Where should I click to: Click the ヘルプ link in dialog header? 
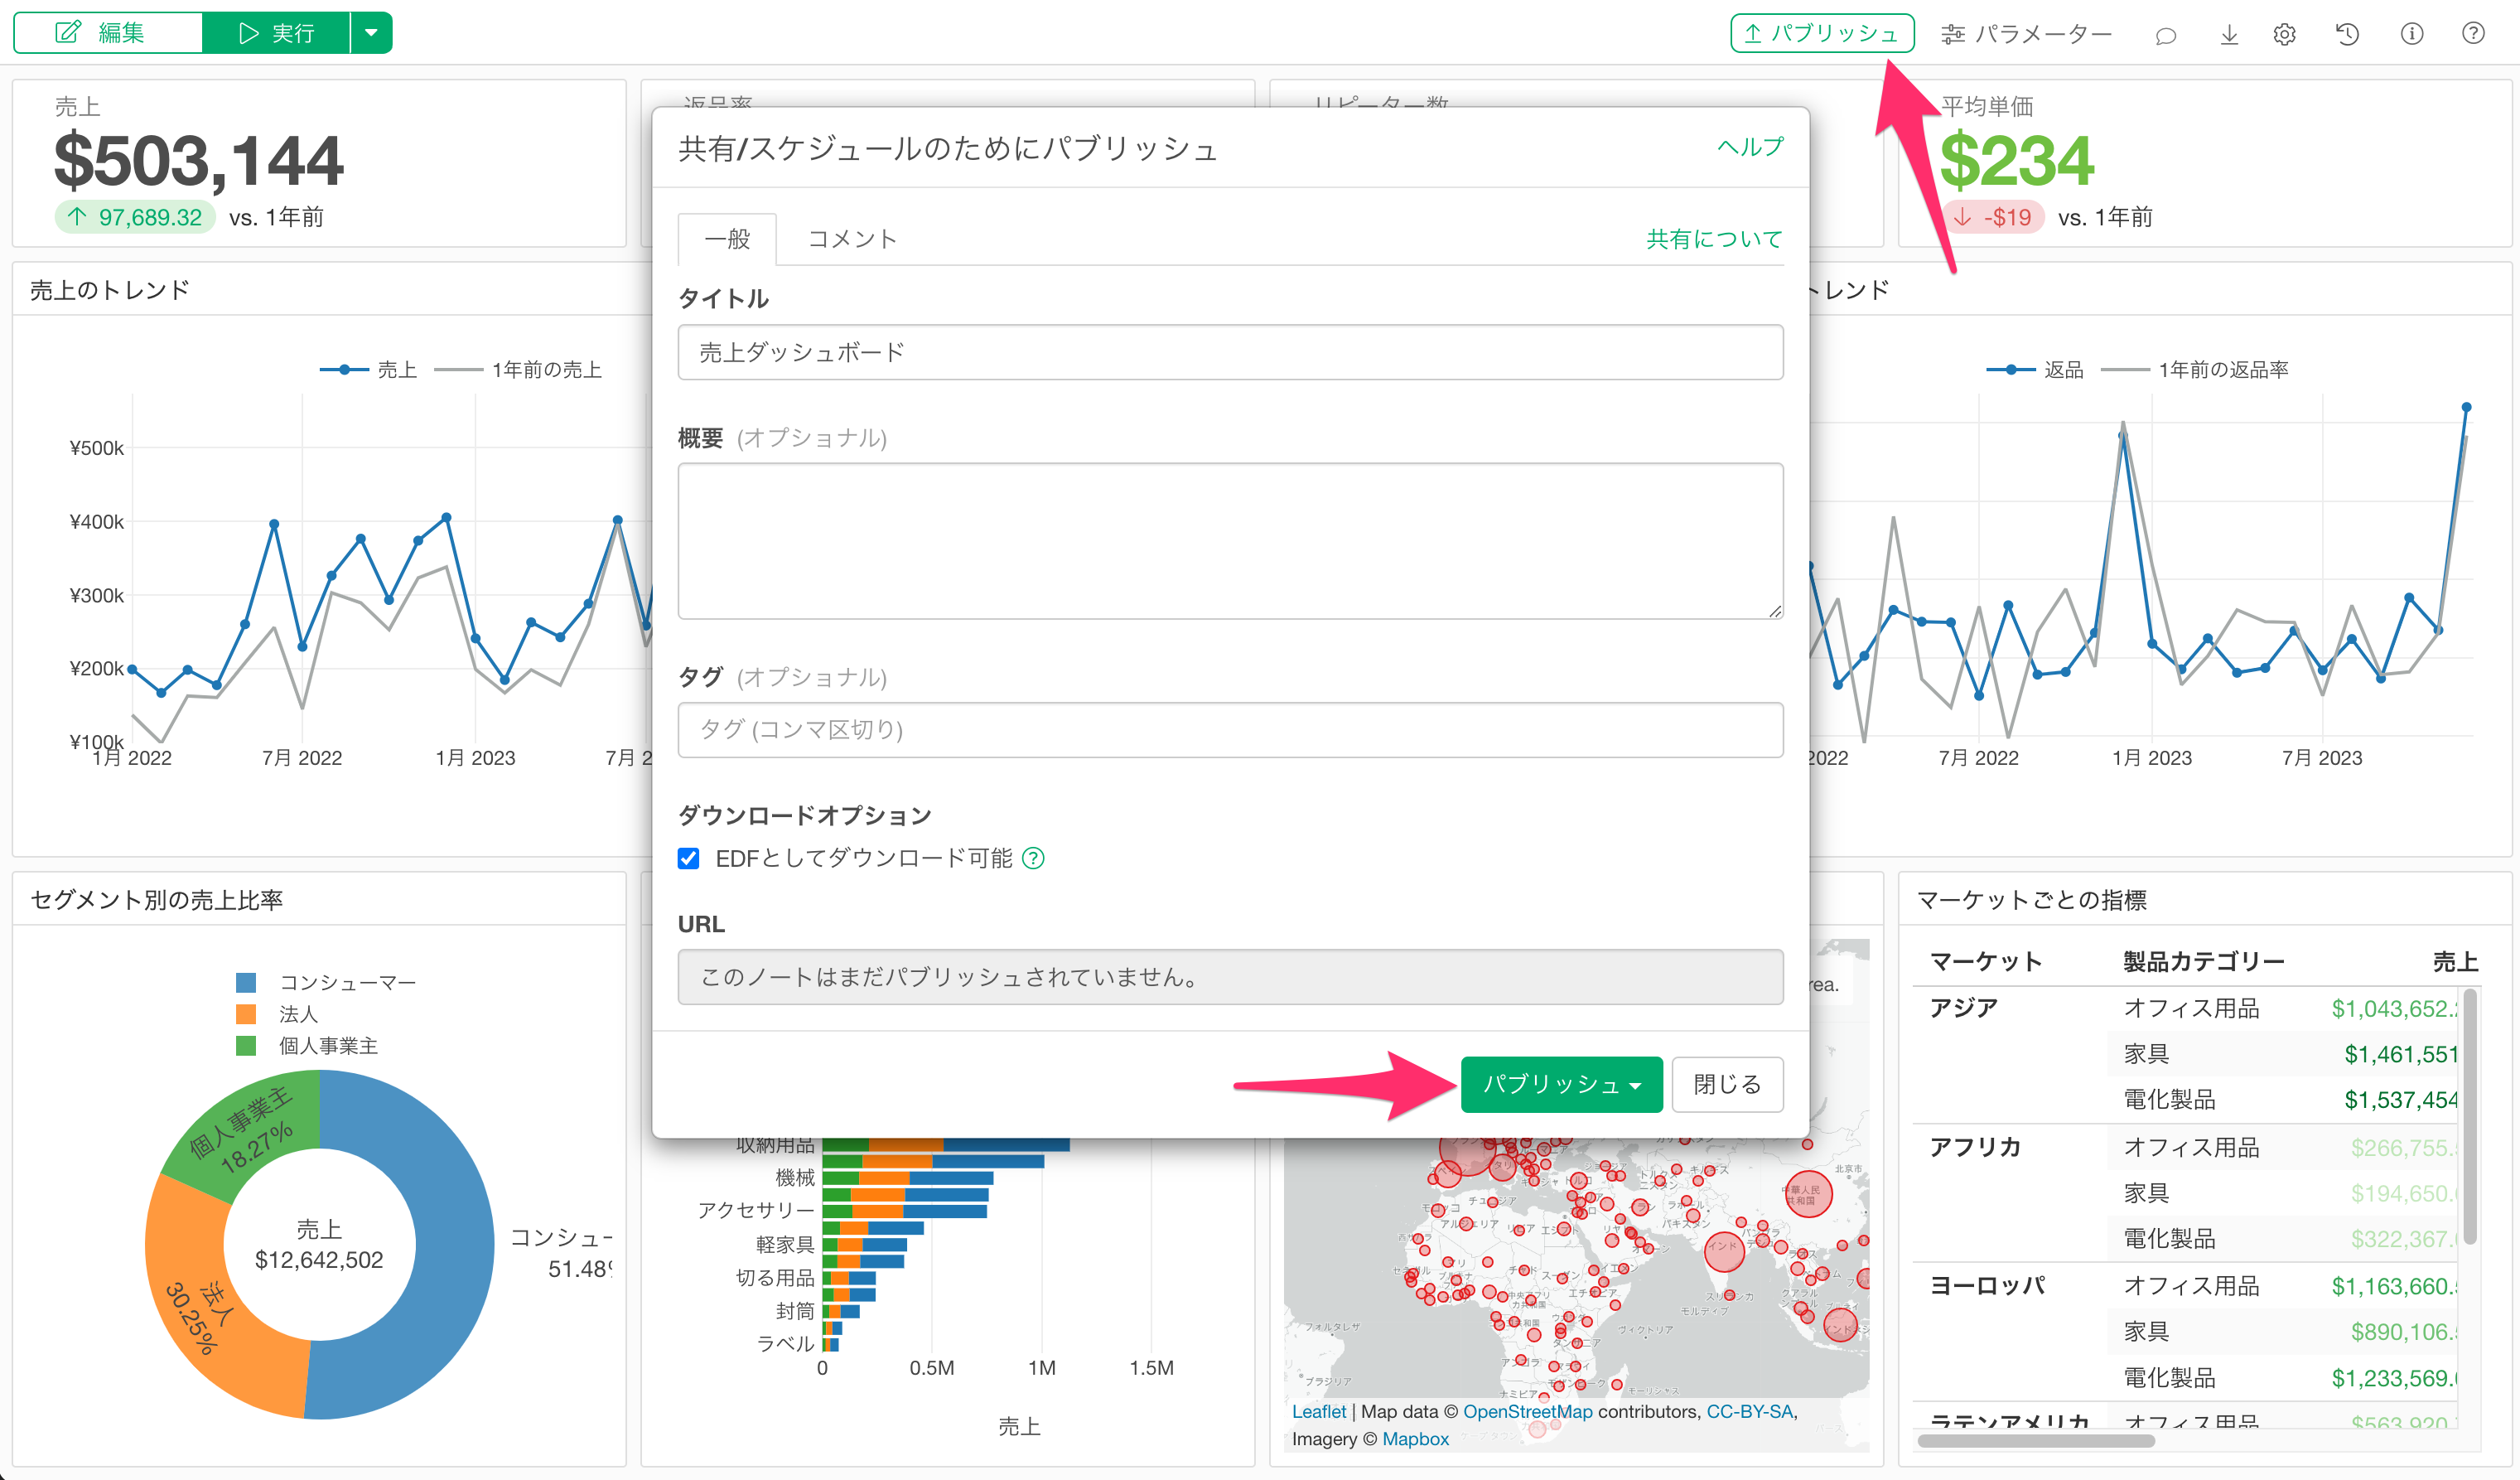[x=1749, y=147]
